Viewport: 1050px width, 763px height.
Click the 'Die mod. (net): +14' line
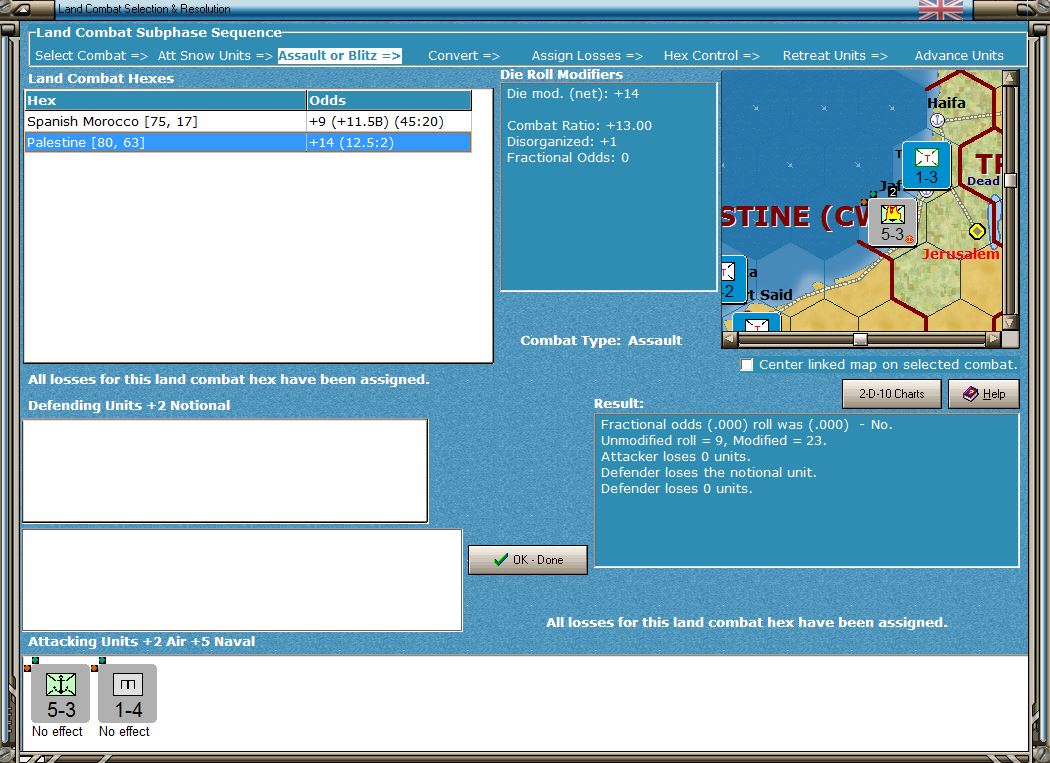click(573, 94)
